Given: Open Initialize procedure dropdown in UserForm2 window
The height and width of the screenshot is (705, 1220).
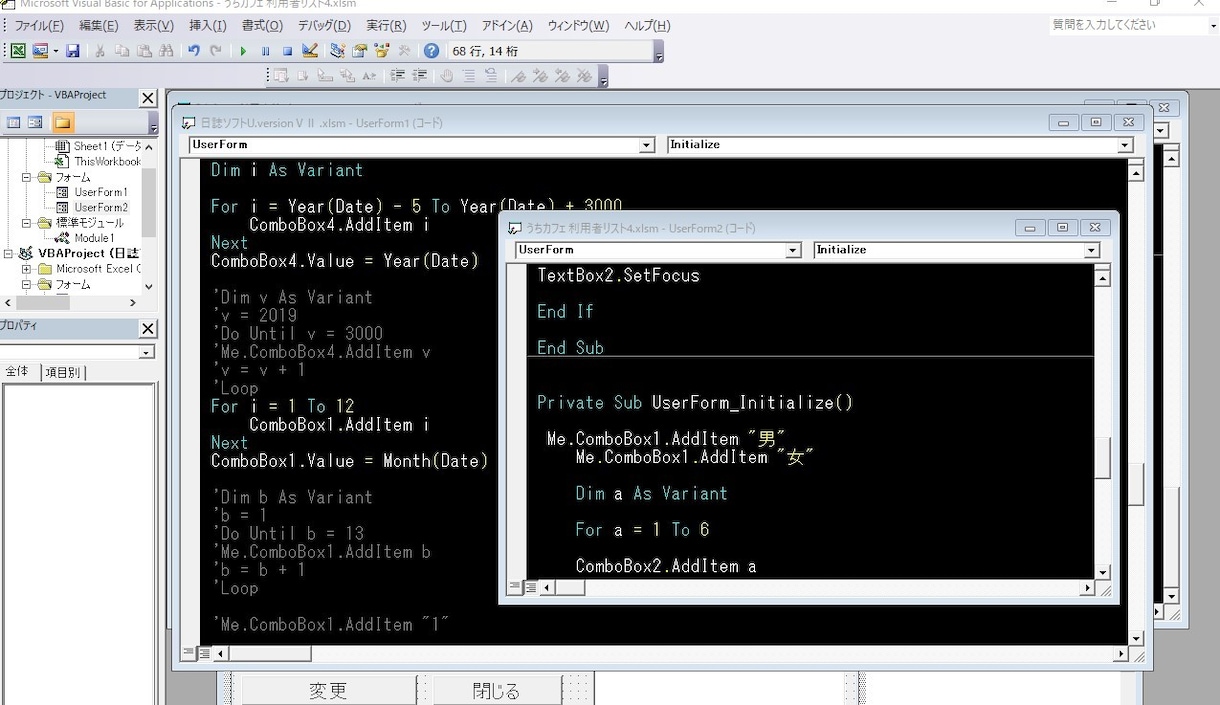Looking at the screenshot, I should 1092,250.
